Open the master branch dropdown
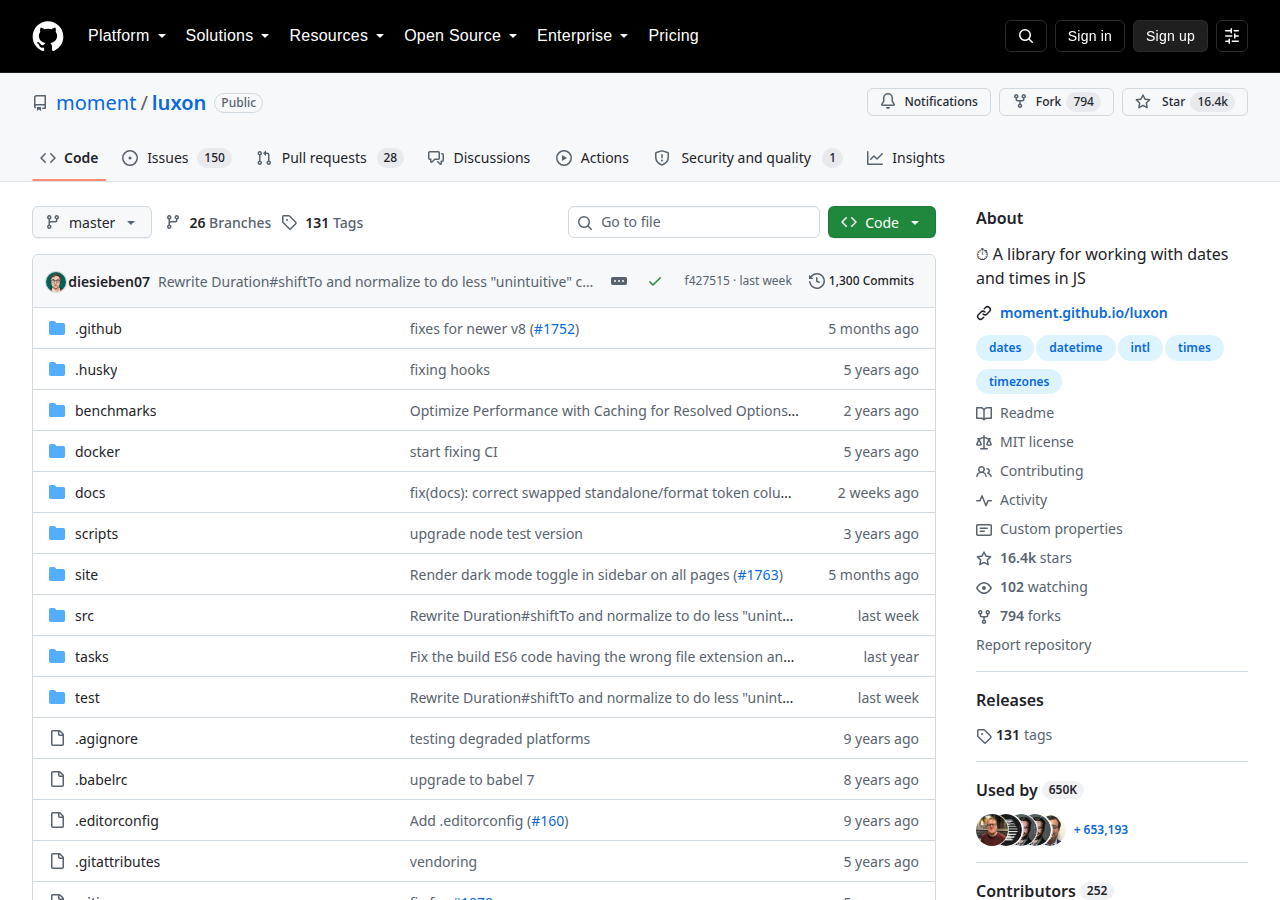The image size is (1280, 900). (92, 222)
